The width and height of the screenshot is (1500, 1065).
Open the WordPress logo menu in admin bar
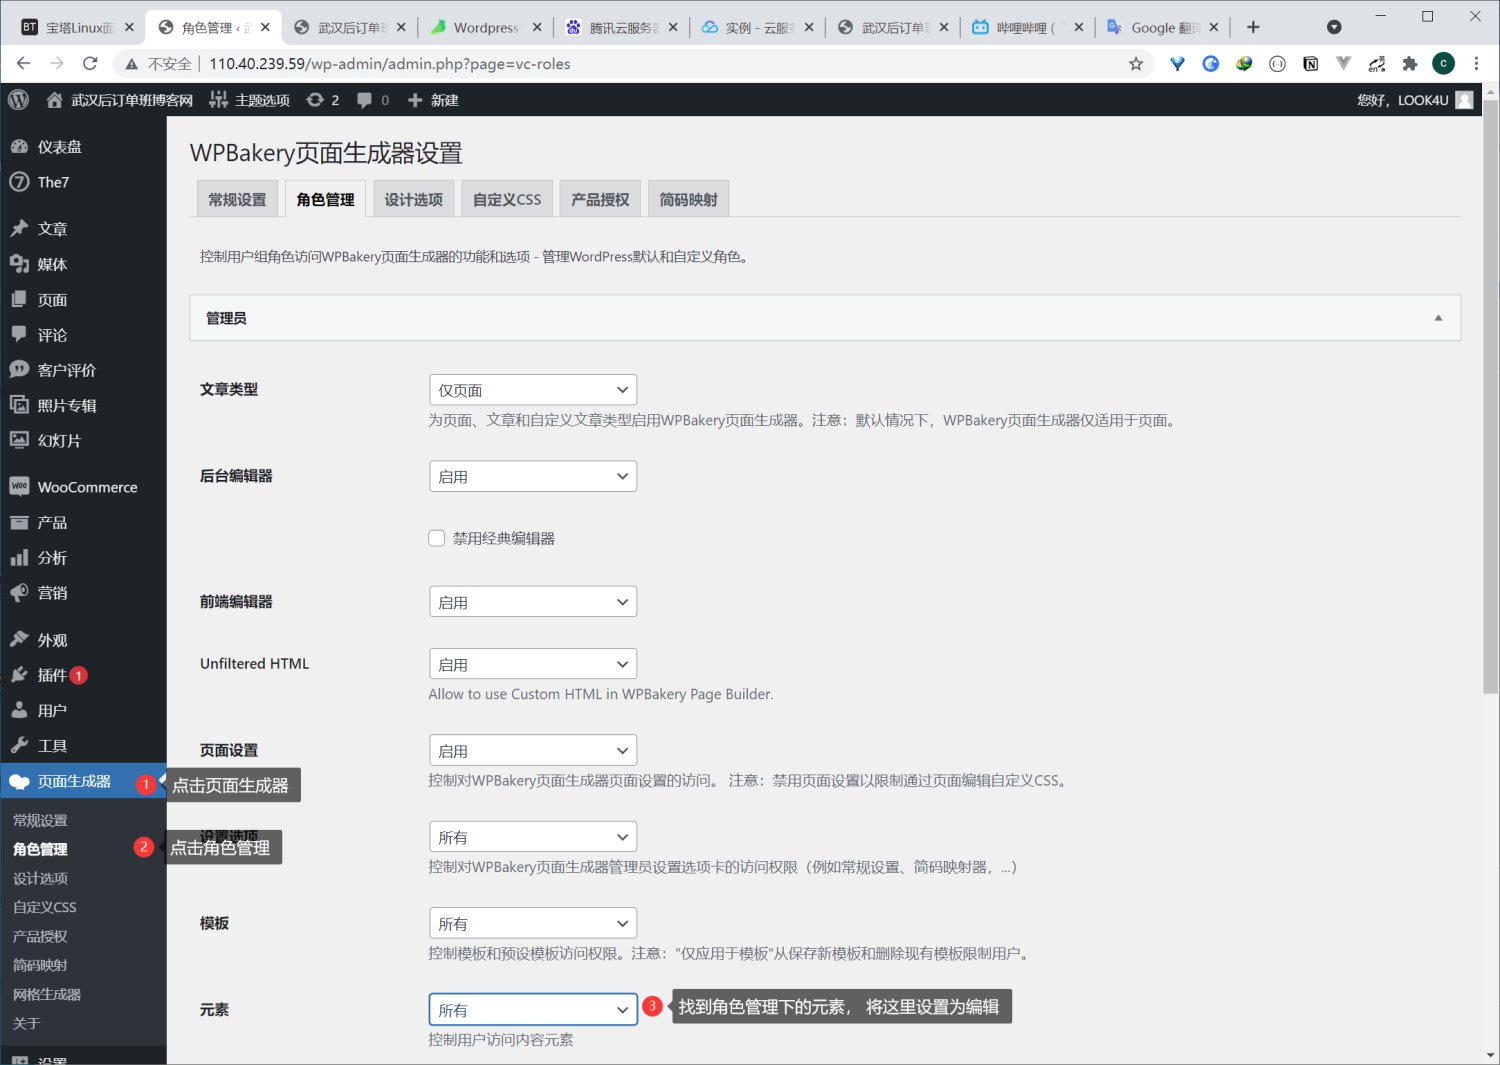(18, 99)
